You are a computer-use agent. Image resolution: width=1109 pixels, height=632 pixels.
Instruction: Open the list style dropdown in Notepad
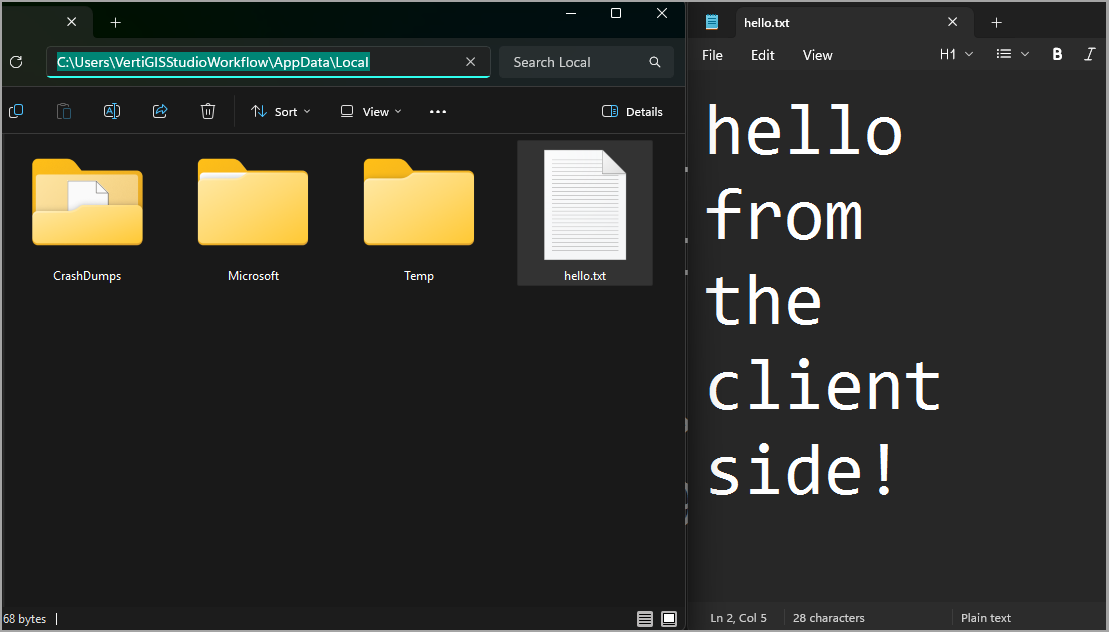tap(1012, 54)
